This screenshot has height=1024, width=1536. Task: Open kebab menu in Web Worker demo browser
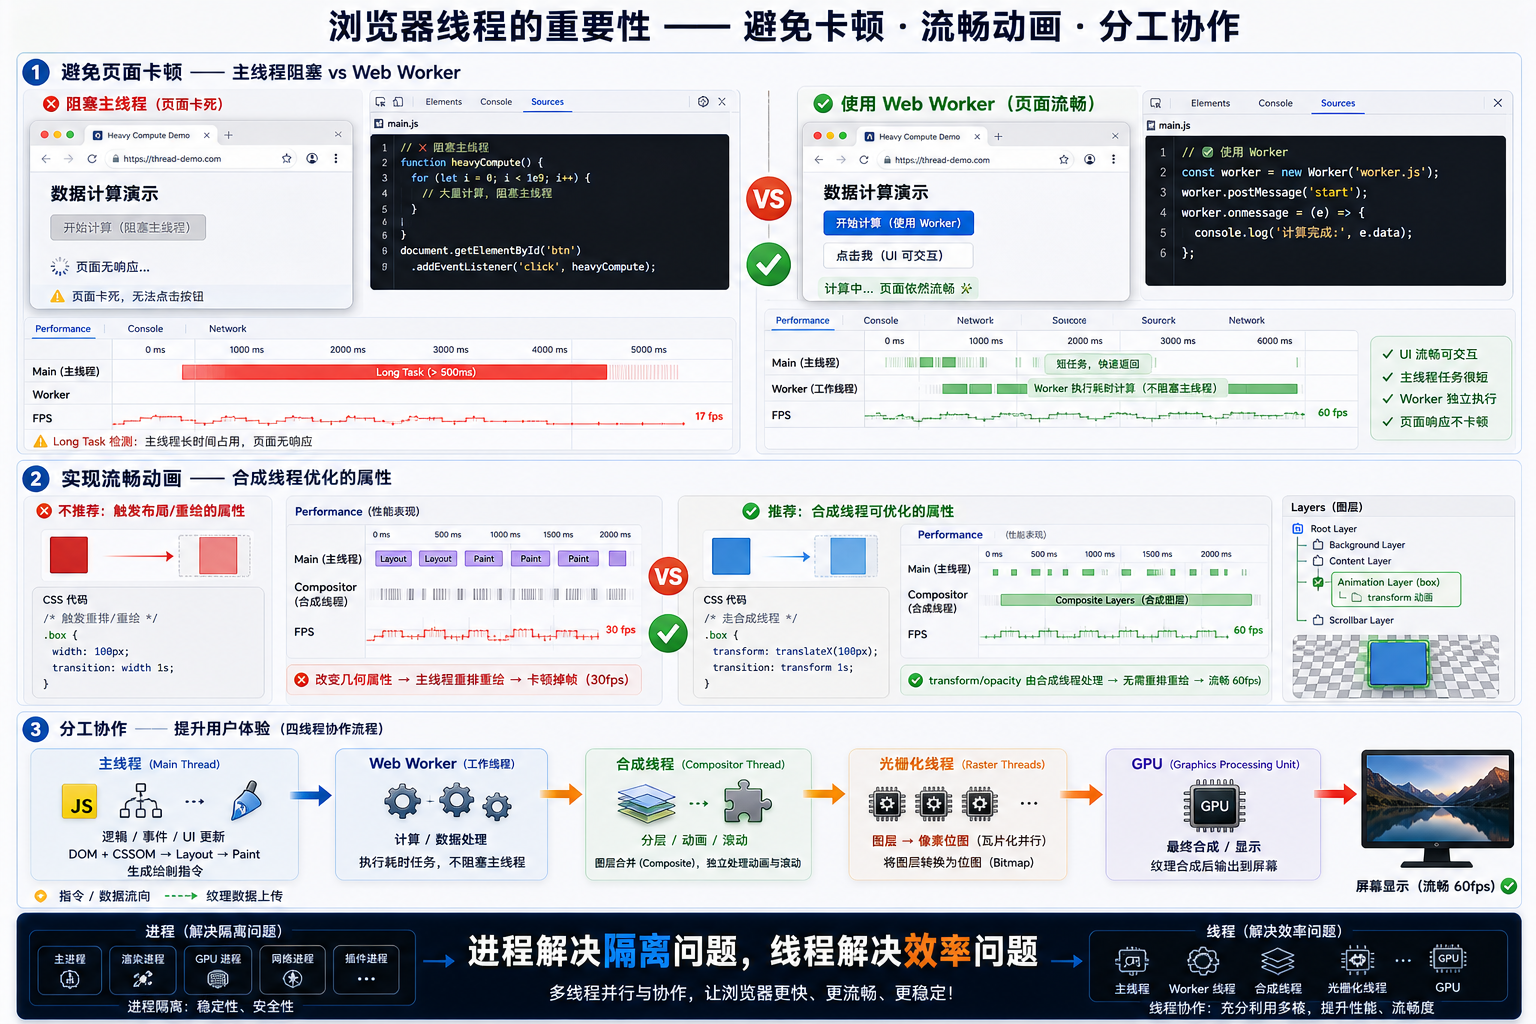tap(1113, 160)
